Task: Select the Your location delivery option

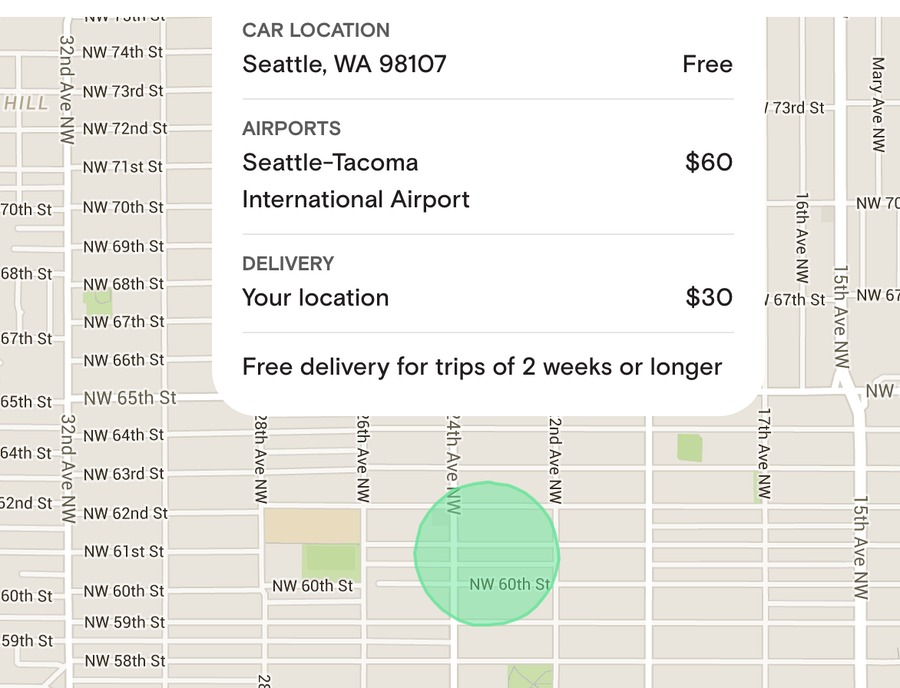Action: pos(488,297)
